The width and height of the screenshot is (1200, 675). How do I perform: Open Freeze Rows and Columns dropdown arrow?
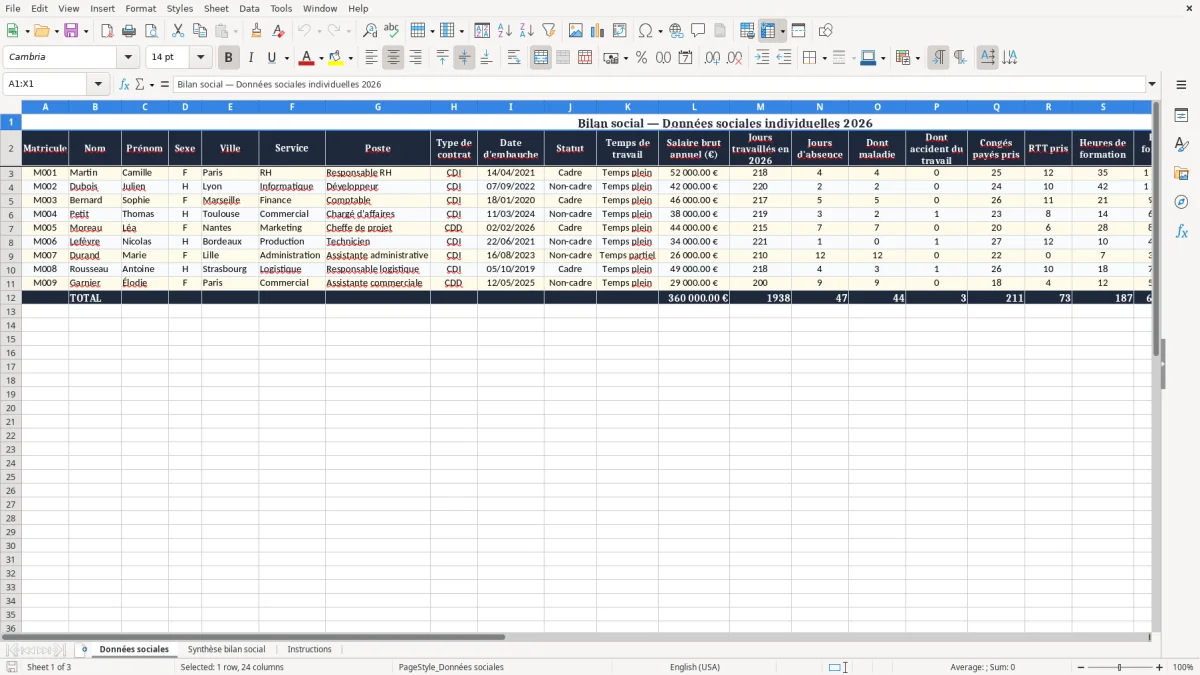tap(782, 31)
